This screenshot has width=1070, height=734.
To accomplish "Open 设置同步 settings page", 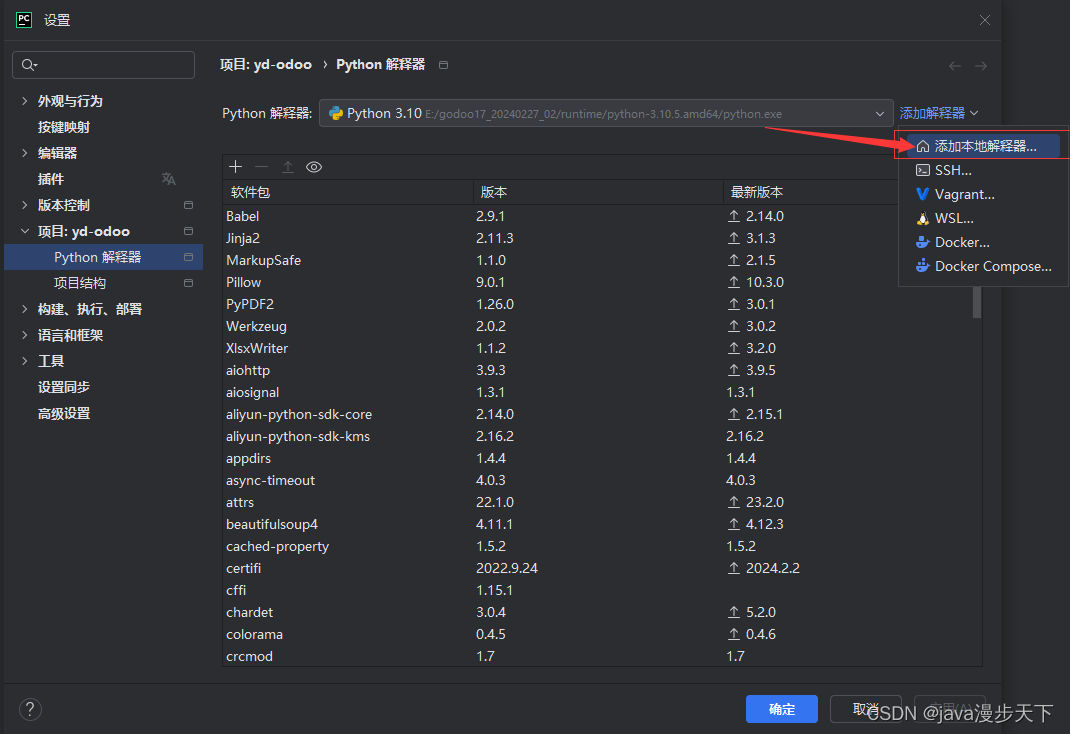I will coord(63,387).
